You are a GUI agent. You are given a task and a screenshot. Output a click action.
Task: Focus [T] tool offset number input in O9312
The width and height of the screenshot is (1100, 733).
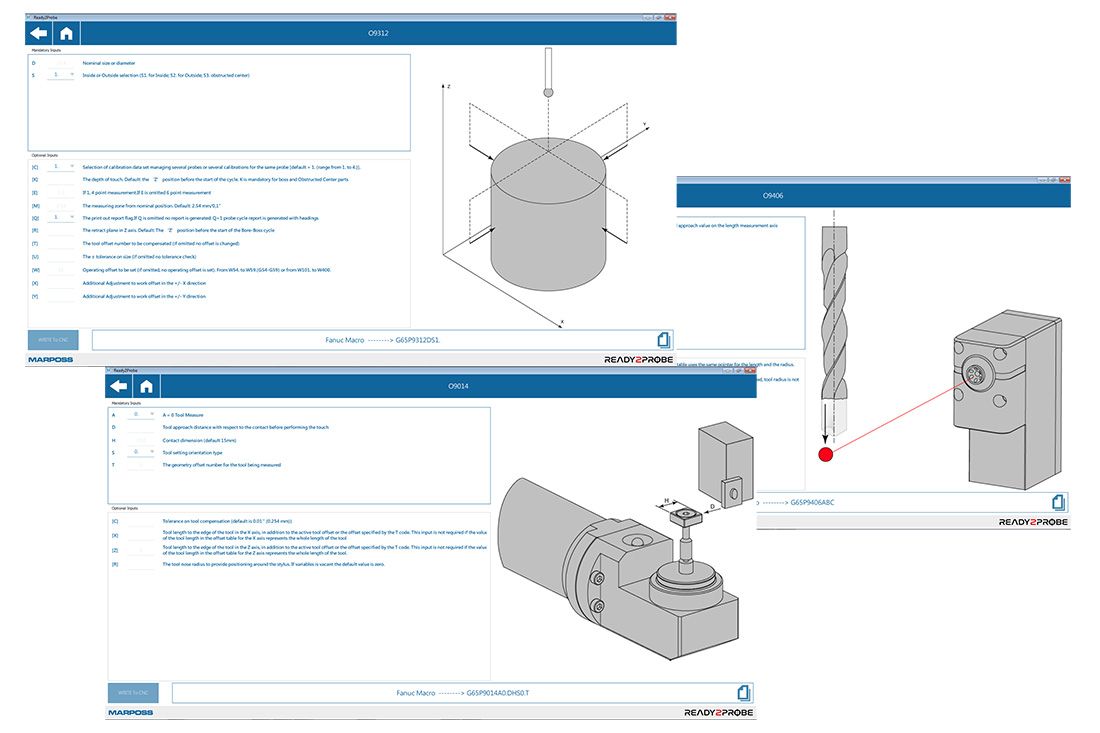(x=61, y=243)
